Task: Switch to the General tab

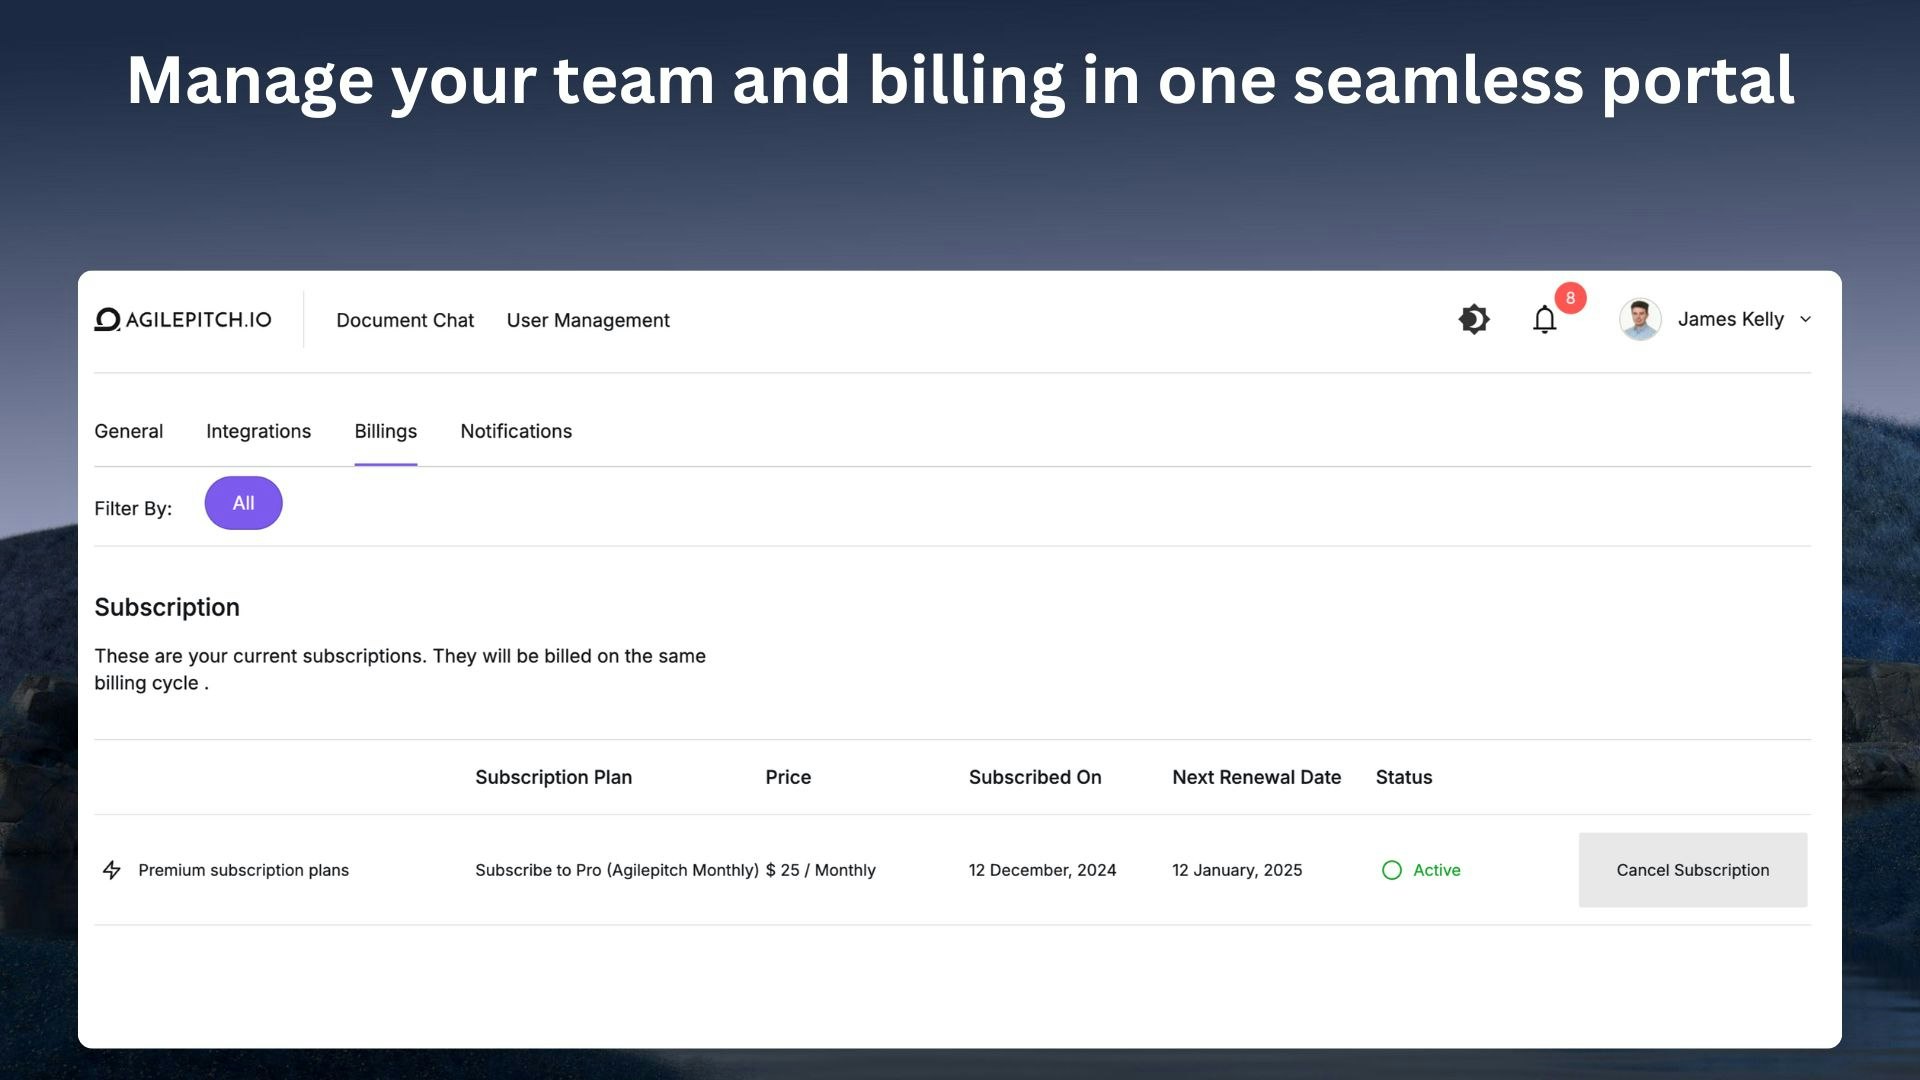Action: click(128, 432)
